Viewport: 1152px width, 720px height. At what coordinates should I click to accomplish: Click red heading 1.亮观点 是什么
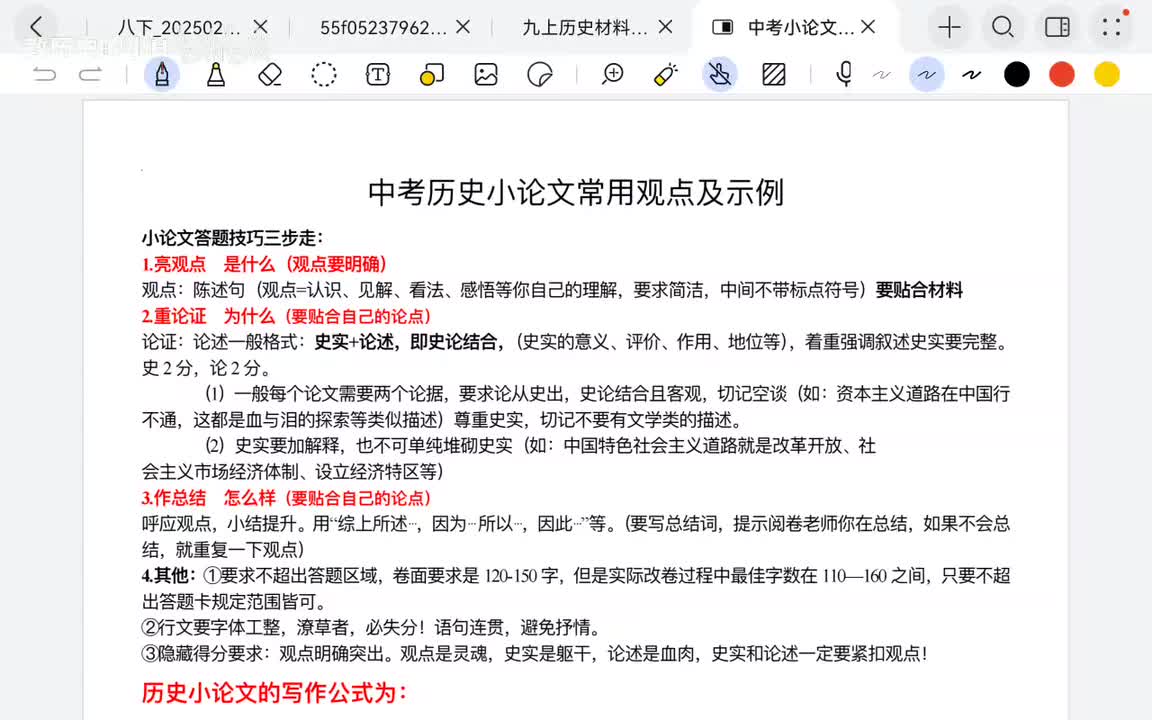click(264, 264)
